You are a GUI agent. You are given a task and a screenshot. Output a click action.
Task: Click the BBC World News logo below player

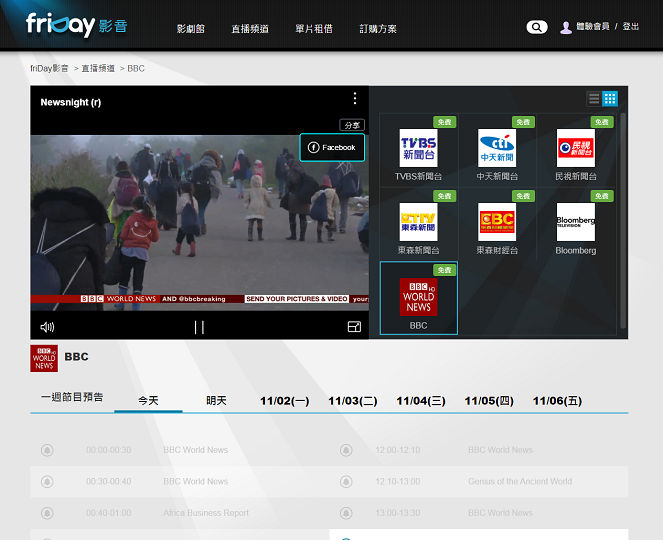tap(44, 359)
